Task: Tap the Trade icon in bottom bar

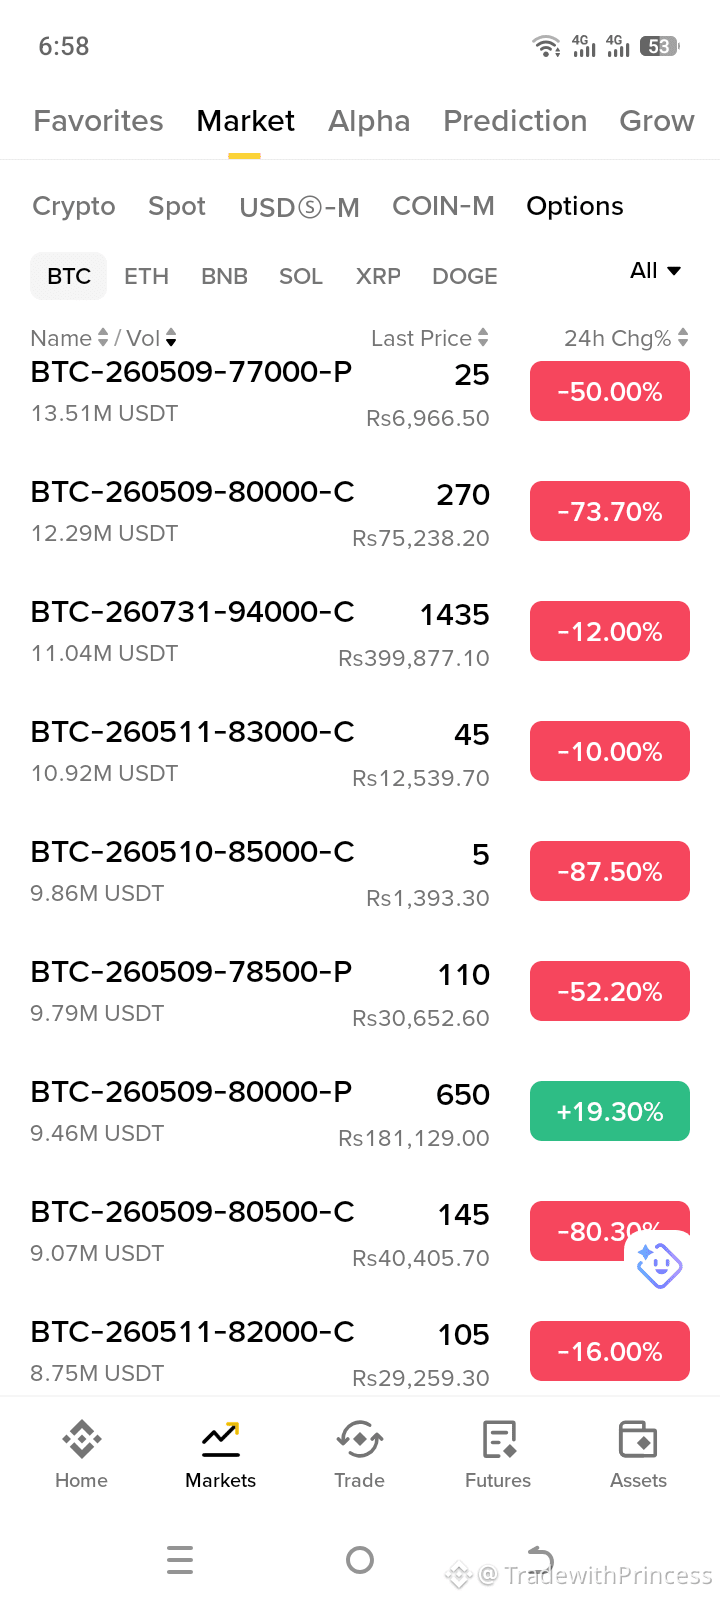Action: pyautogui.click(x=359, y=1439)
